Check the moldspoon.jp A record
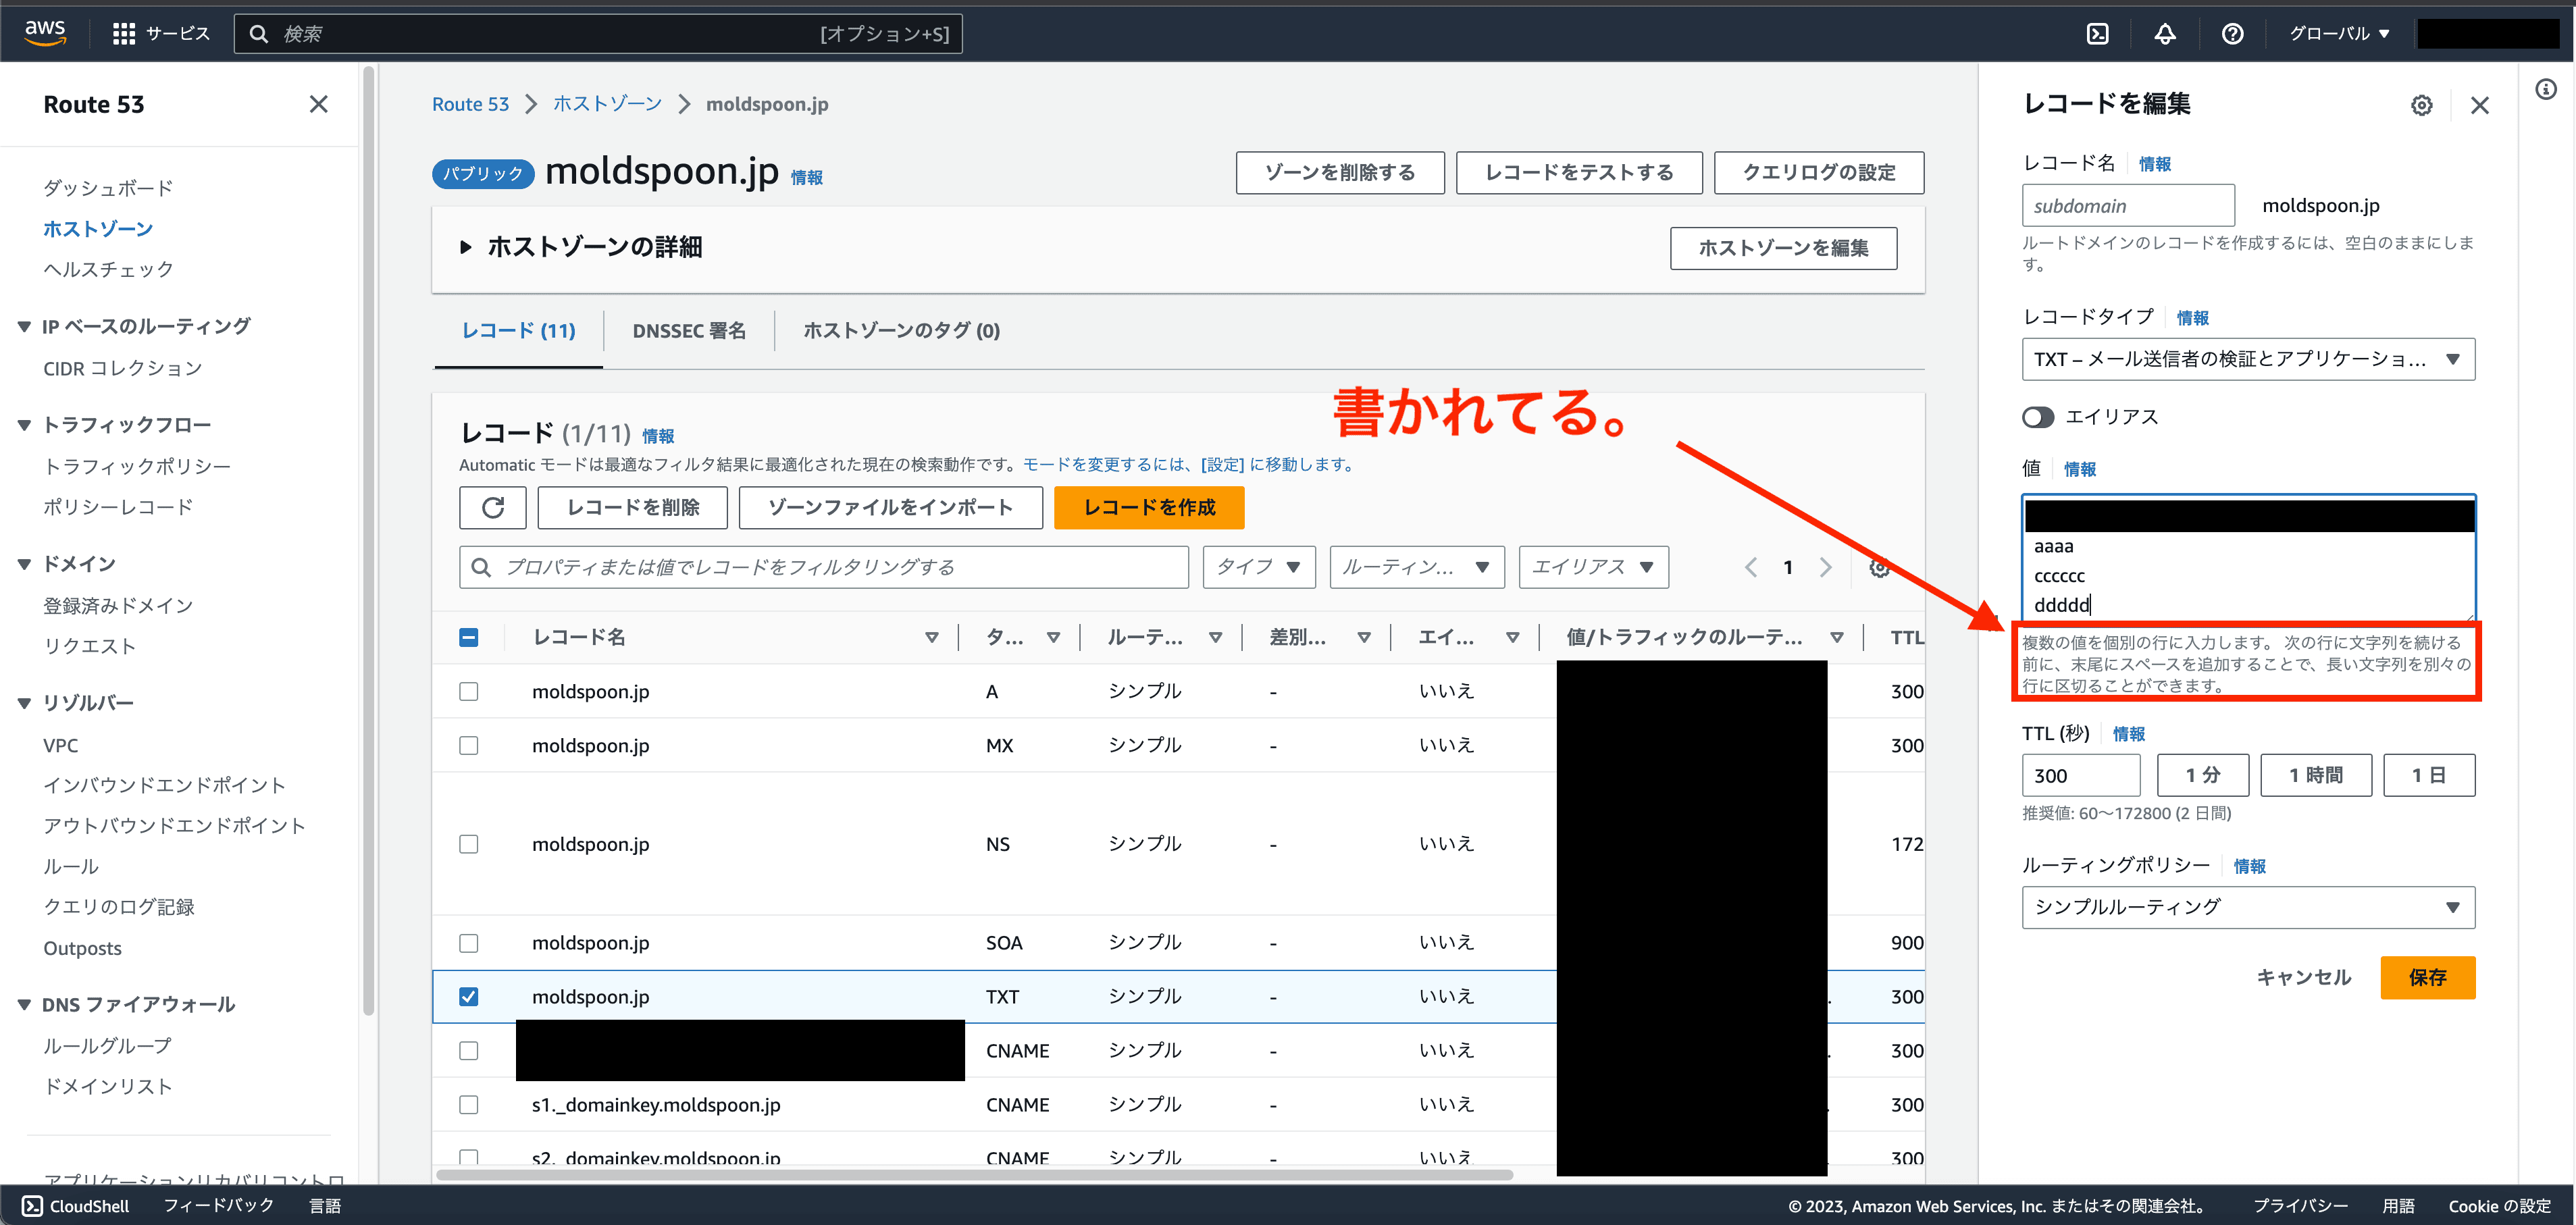Viewport: 2576px width, 1225px height. tap(468, 691)
